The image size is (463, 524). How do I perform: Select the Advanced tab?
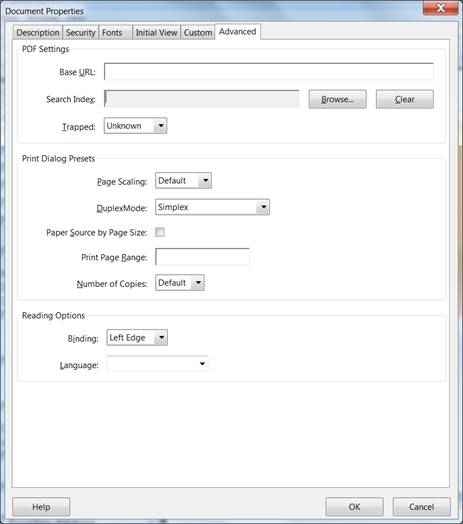238,32
